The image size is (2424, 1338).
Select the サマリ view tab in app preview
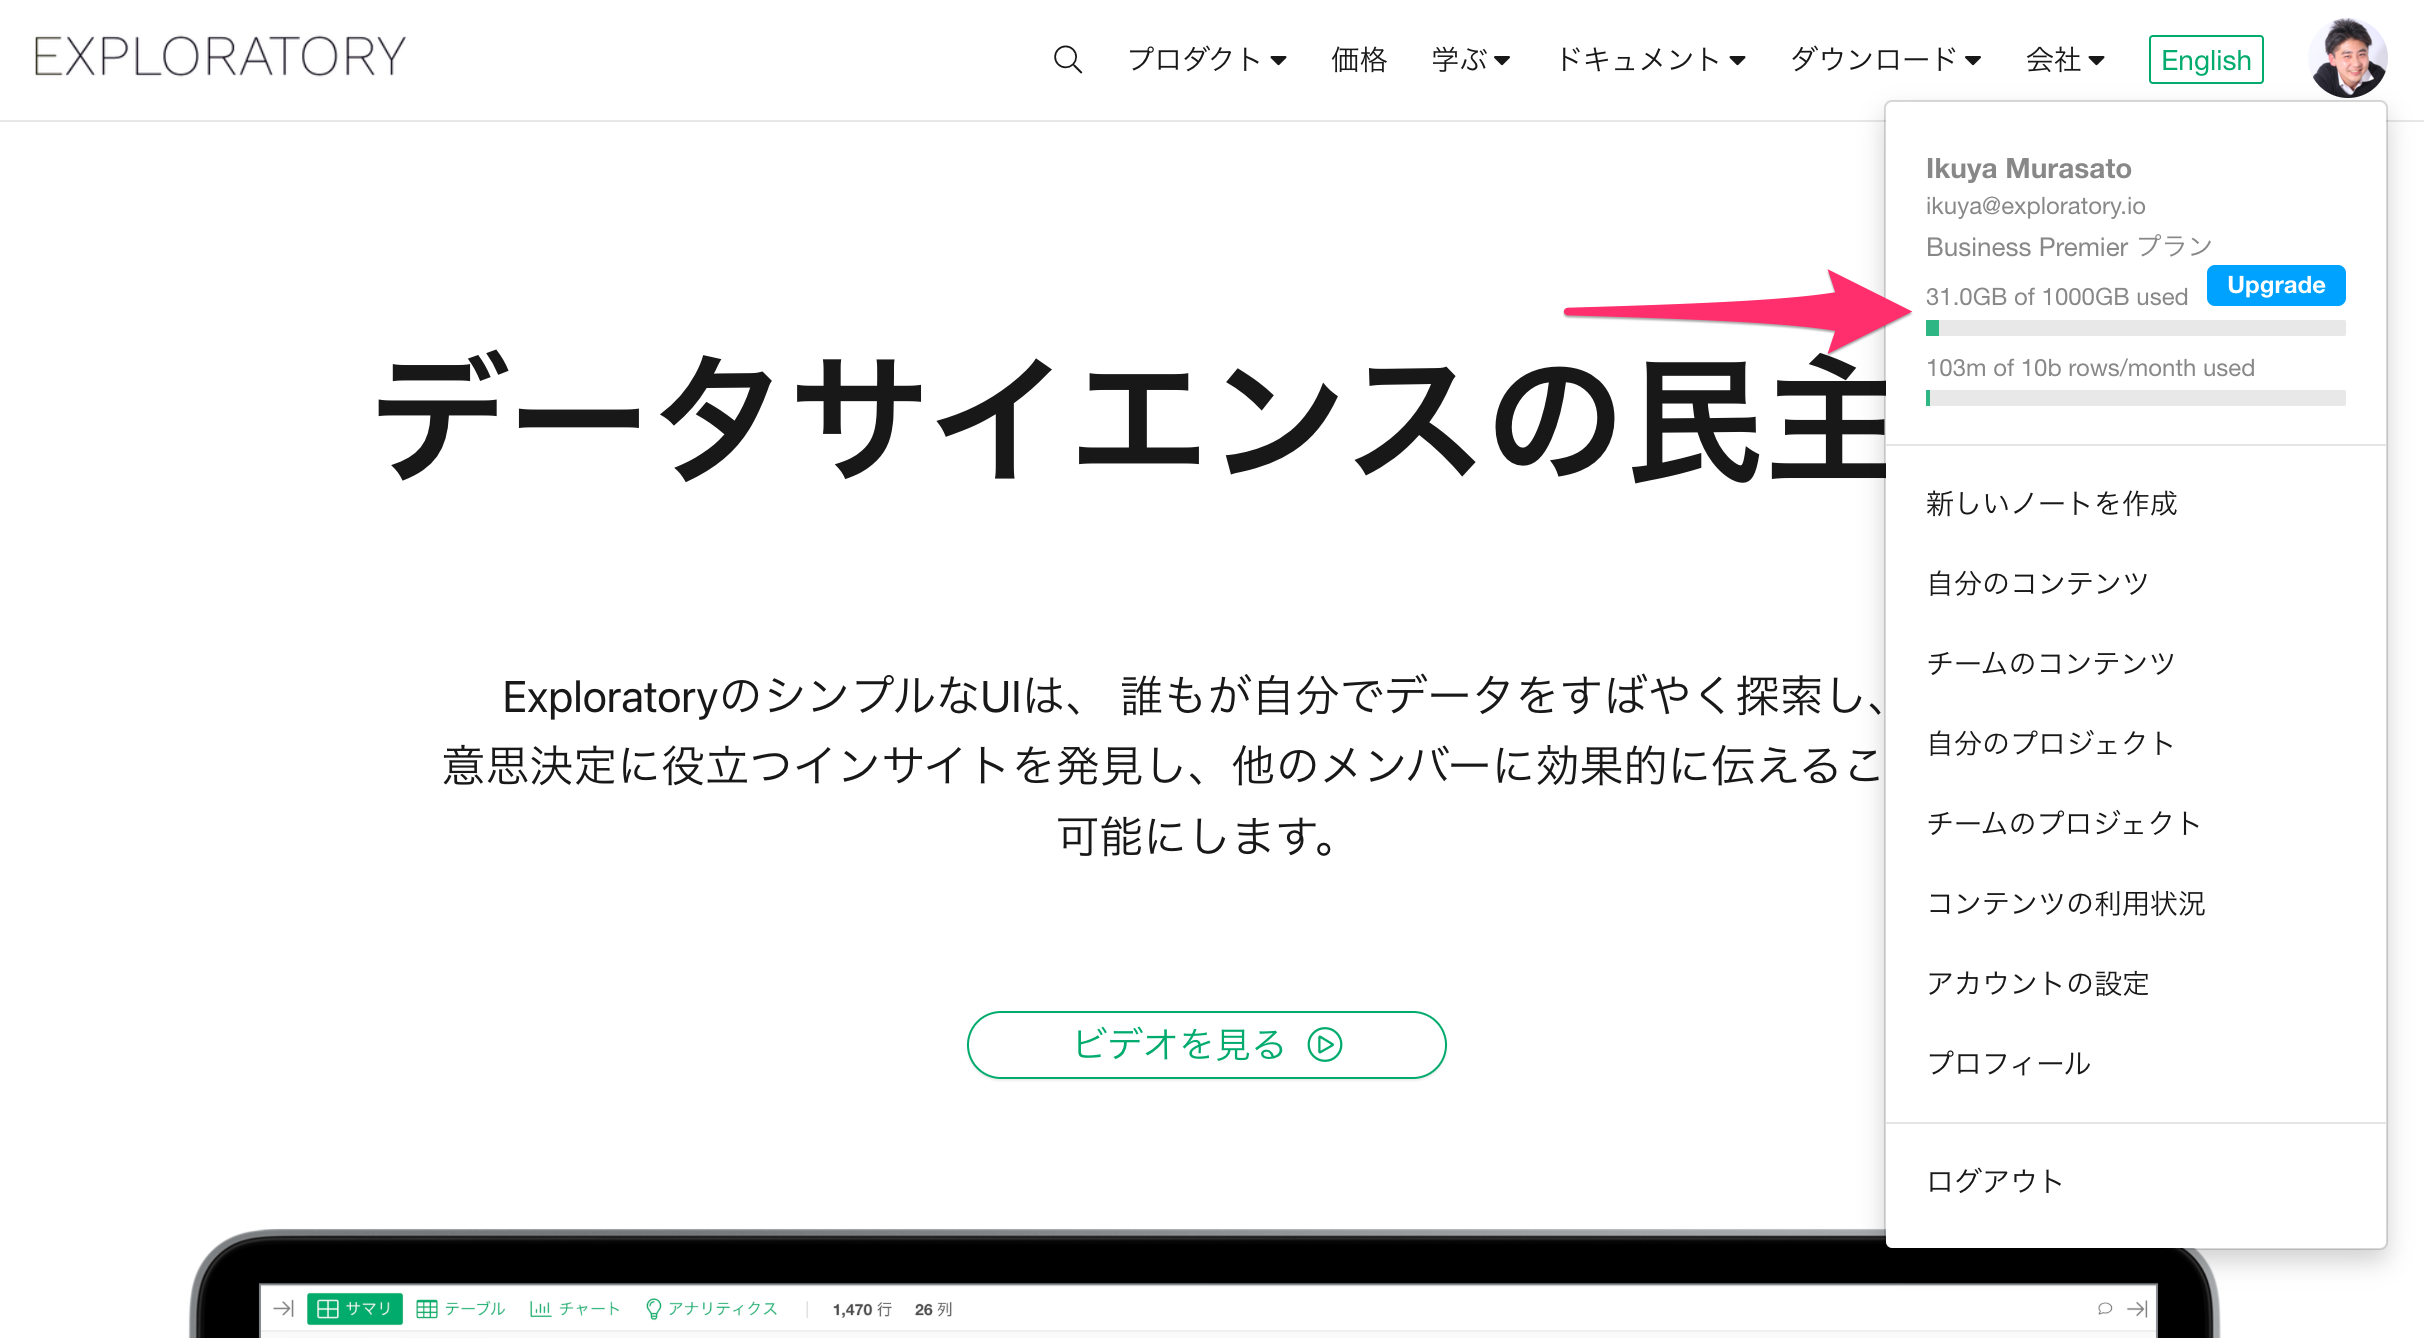pyautogui.click(x=355, y=1308)
